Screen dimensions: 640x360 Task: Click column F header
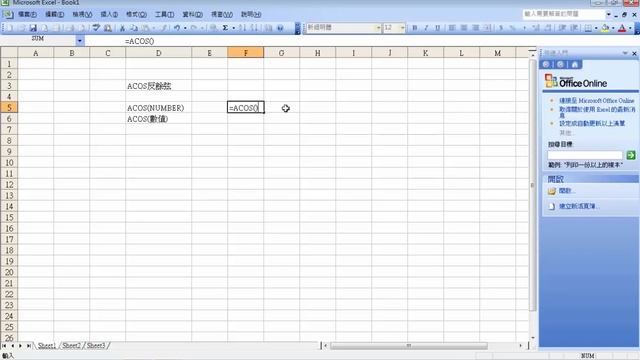(246, 53)
